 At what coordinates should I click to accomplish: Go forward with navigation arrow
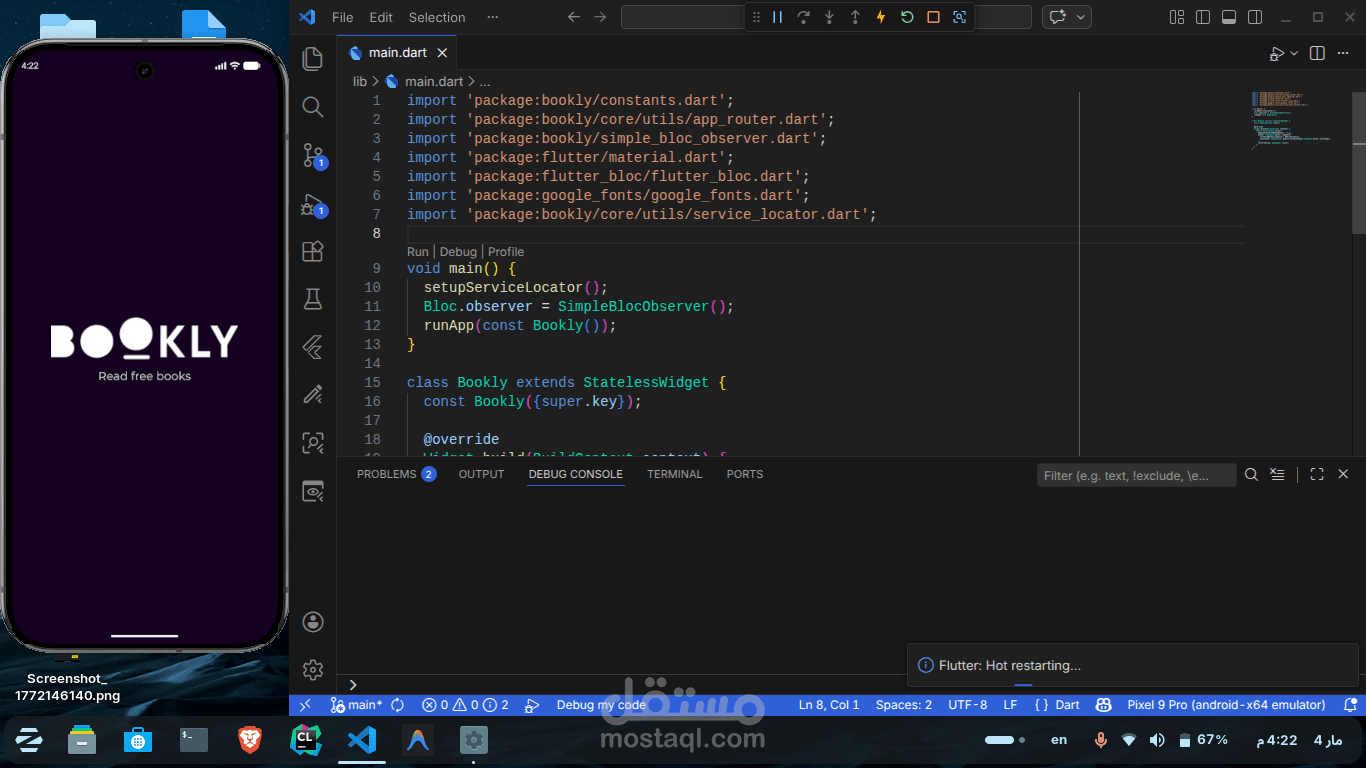[600, 17]
